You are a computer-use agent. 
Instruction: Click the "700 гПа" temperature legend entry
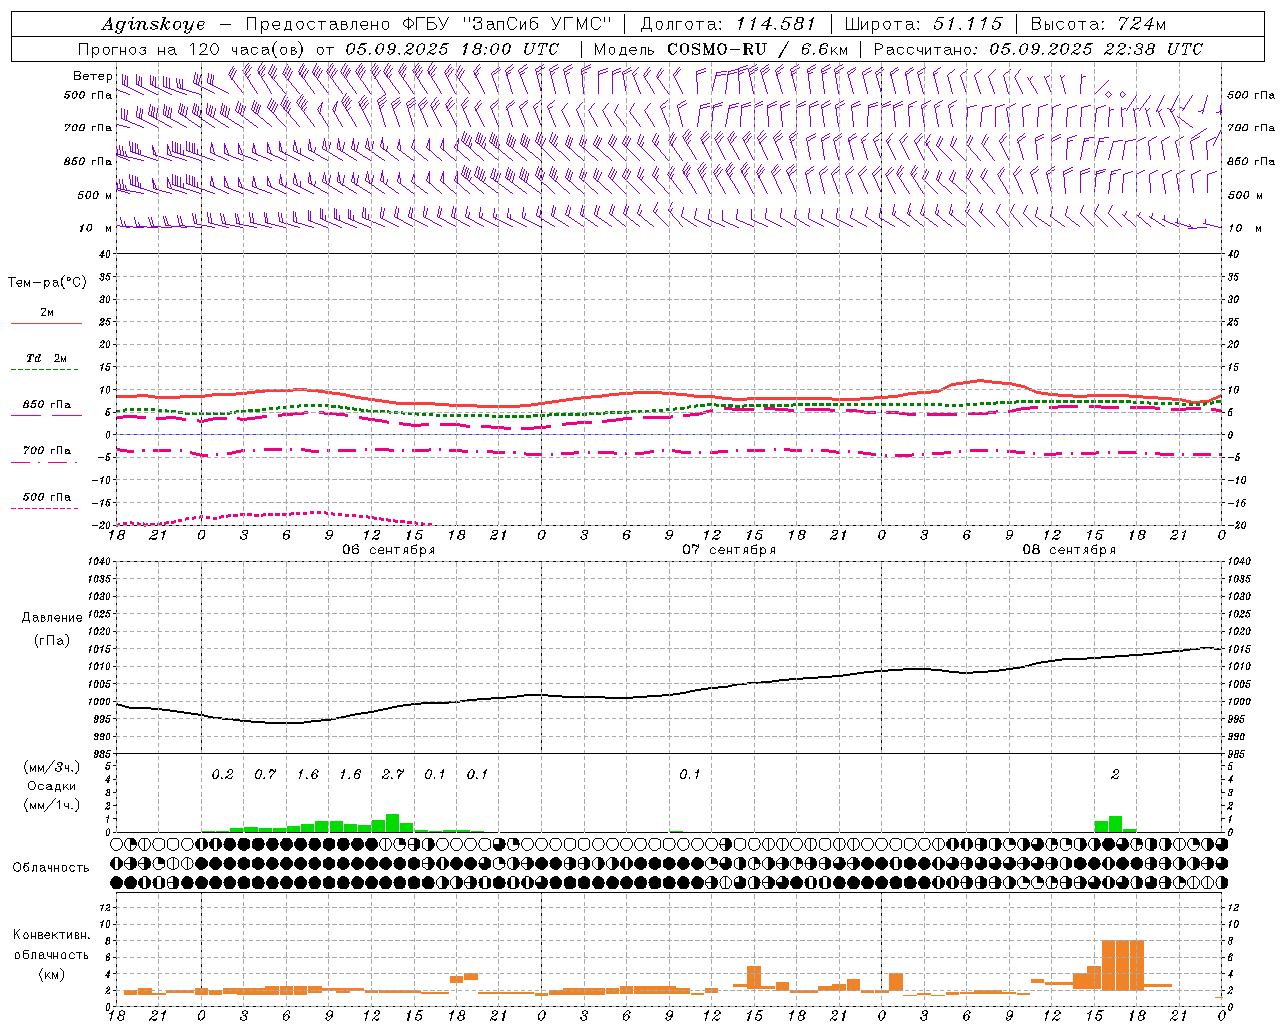click(x=46, y=451)
